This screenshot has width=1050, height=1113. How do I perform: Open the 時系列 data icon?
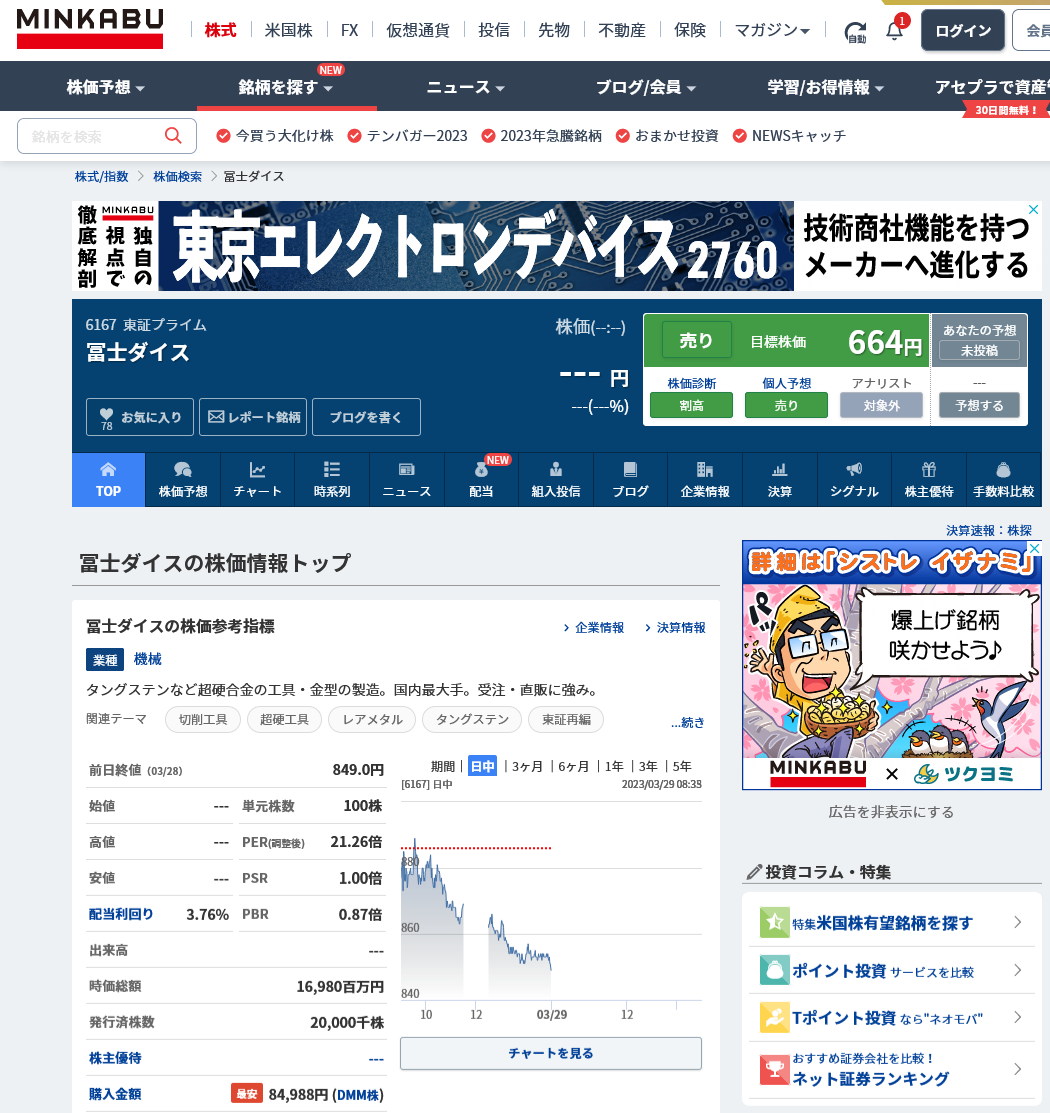(x=332, y=480)
